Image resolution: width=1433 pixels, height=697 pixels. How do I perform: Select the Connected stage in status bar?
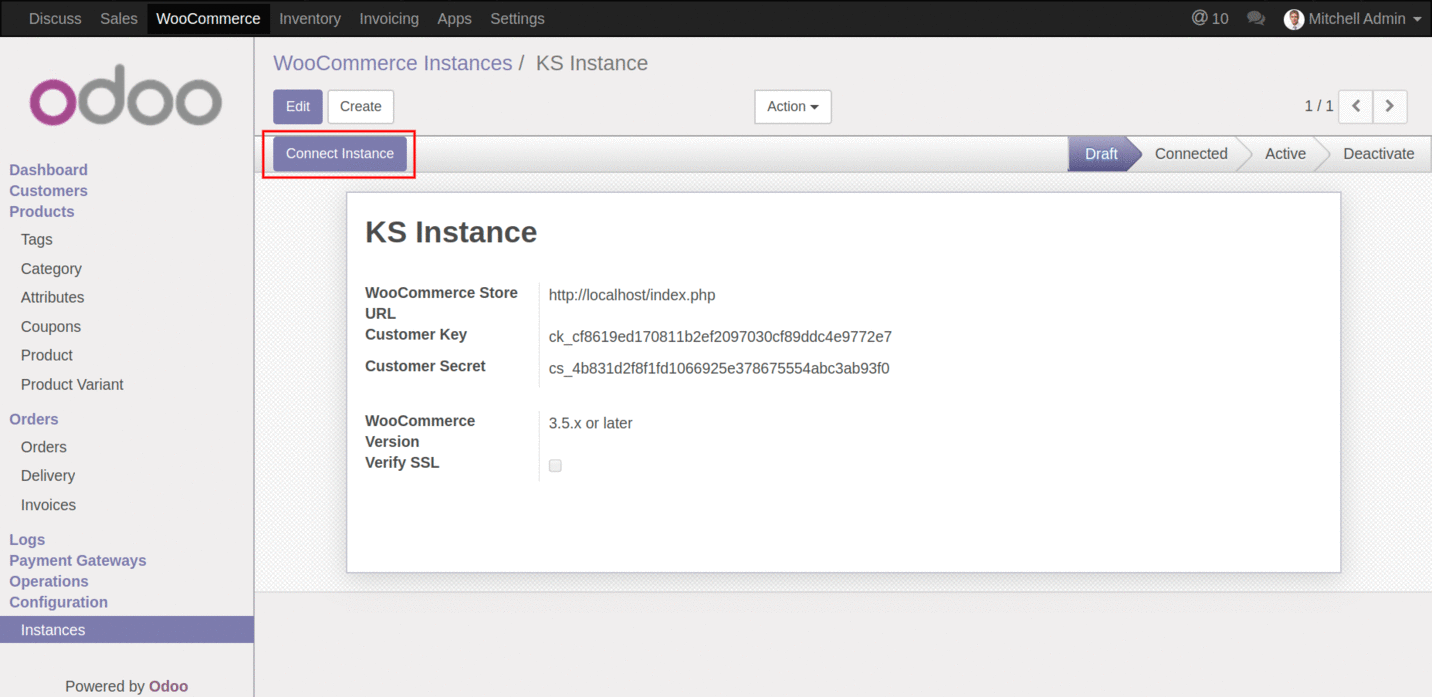(x=1190, y=154)
